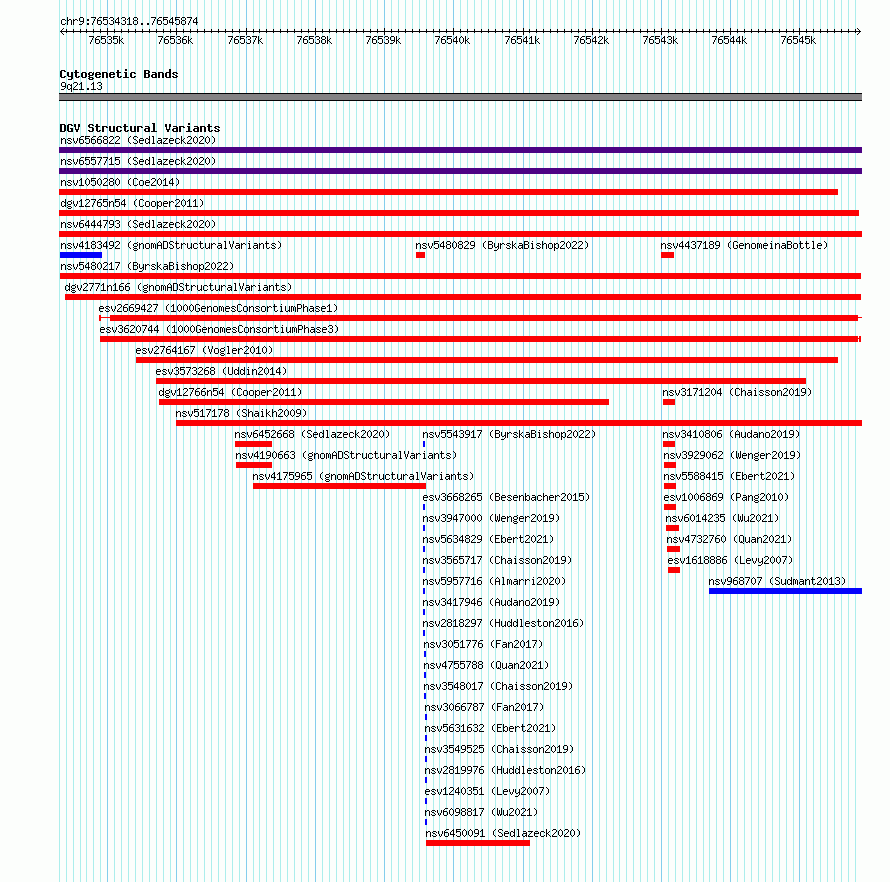Select nsv6014235 (Wu2021) label
890x882 pixels.
(722, 518)
